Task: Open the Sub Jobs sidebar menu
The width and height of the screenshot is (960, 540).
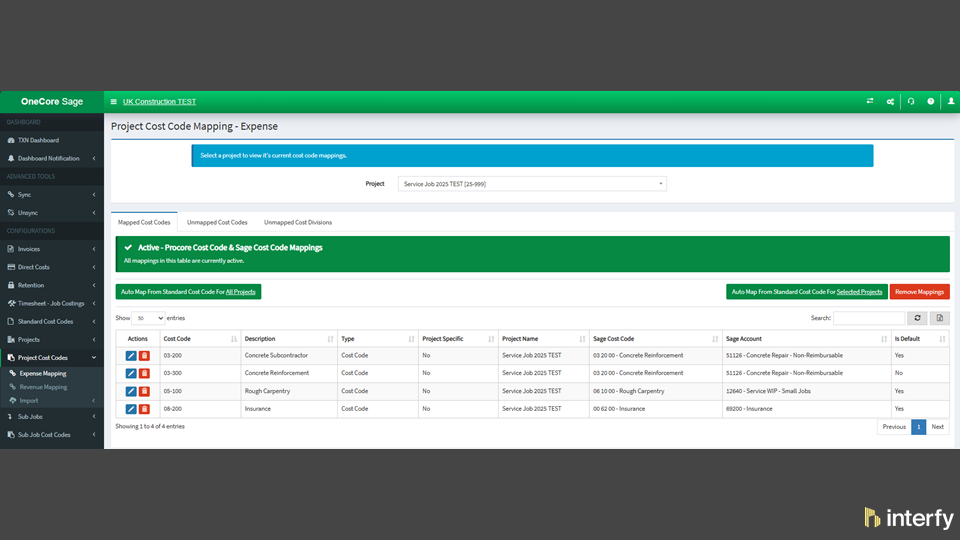Action: click(52, 417)
